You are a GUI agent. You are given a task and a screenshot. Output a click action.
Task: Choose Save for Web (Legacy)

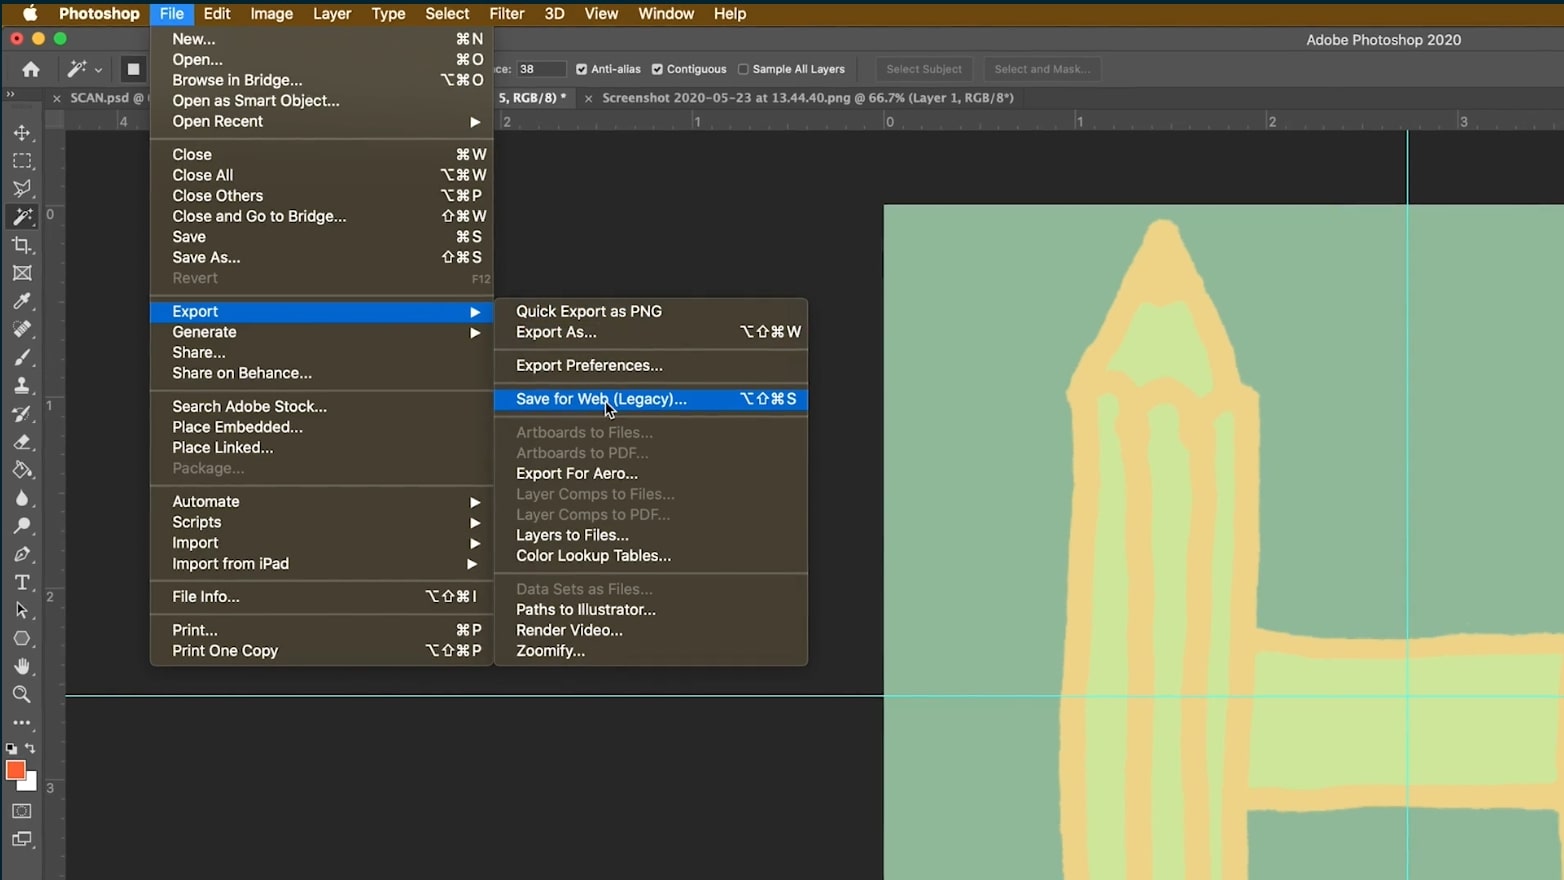pyautogui.click(x=600, y=399)
